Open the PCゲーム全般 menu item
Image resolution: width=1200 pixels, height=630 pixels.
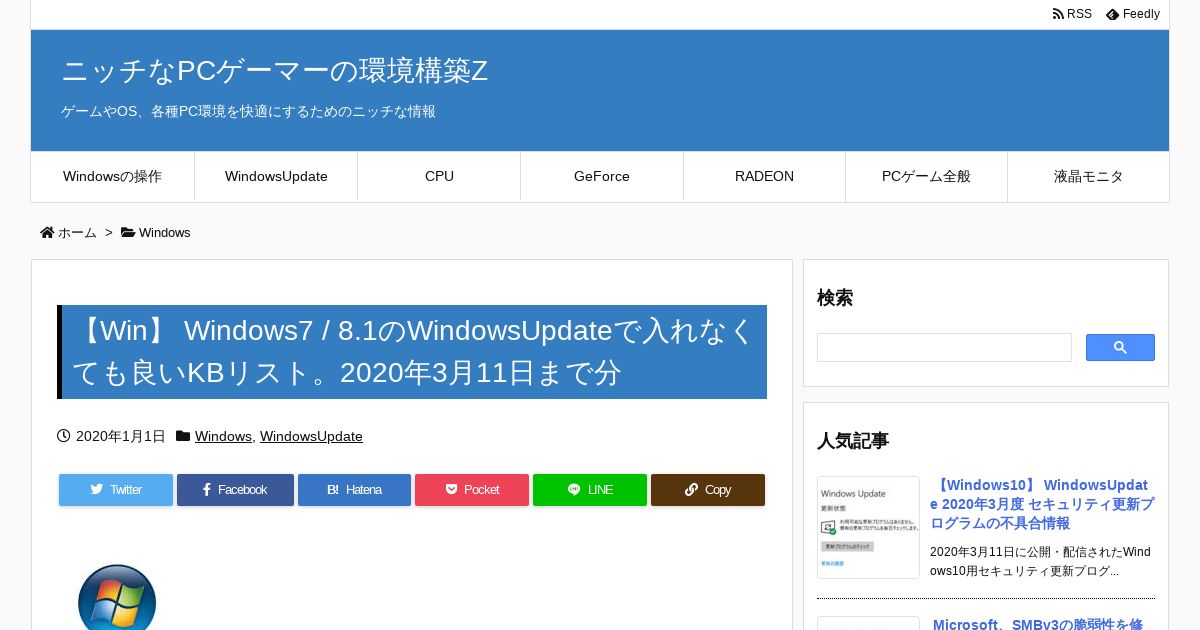coord(926,176)
